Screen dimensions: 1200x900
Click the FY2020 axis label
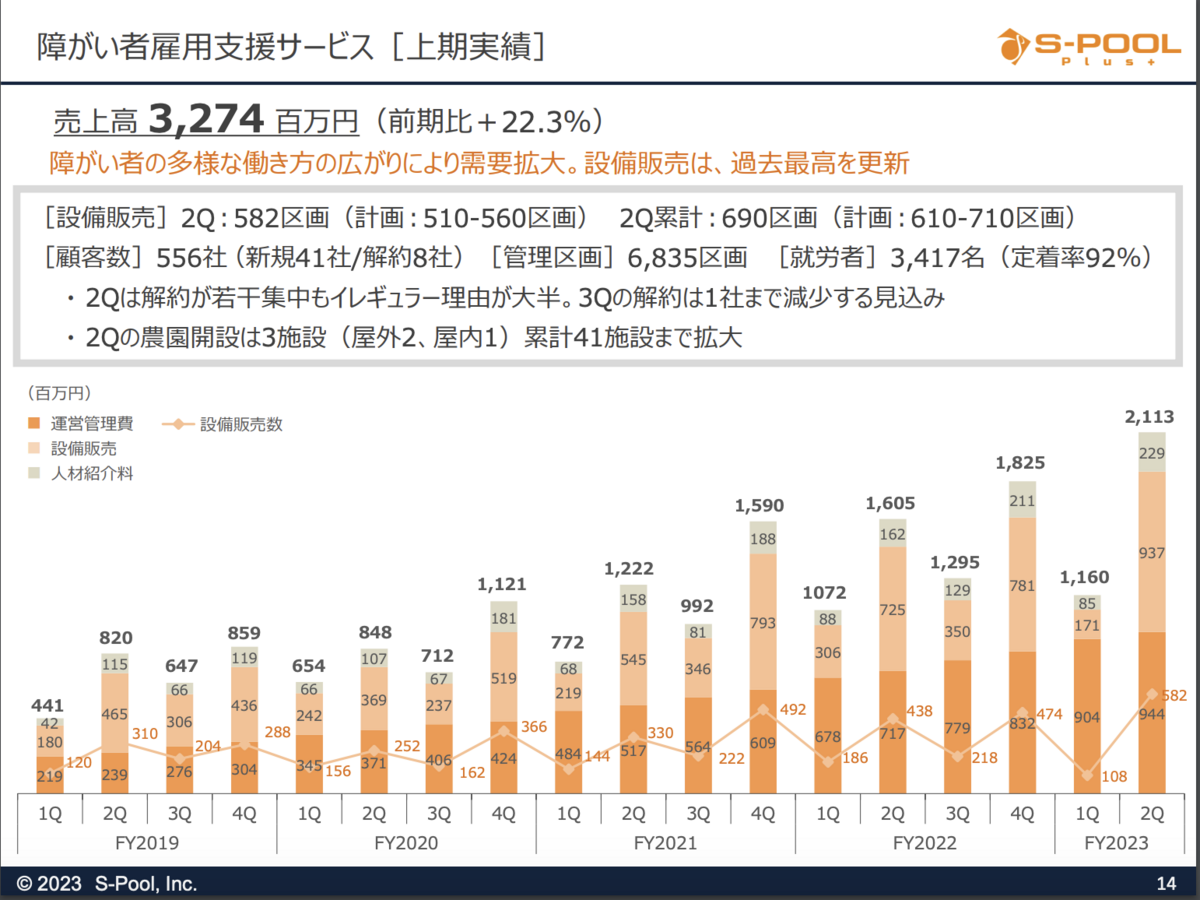(406, 842)
